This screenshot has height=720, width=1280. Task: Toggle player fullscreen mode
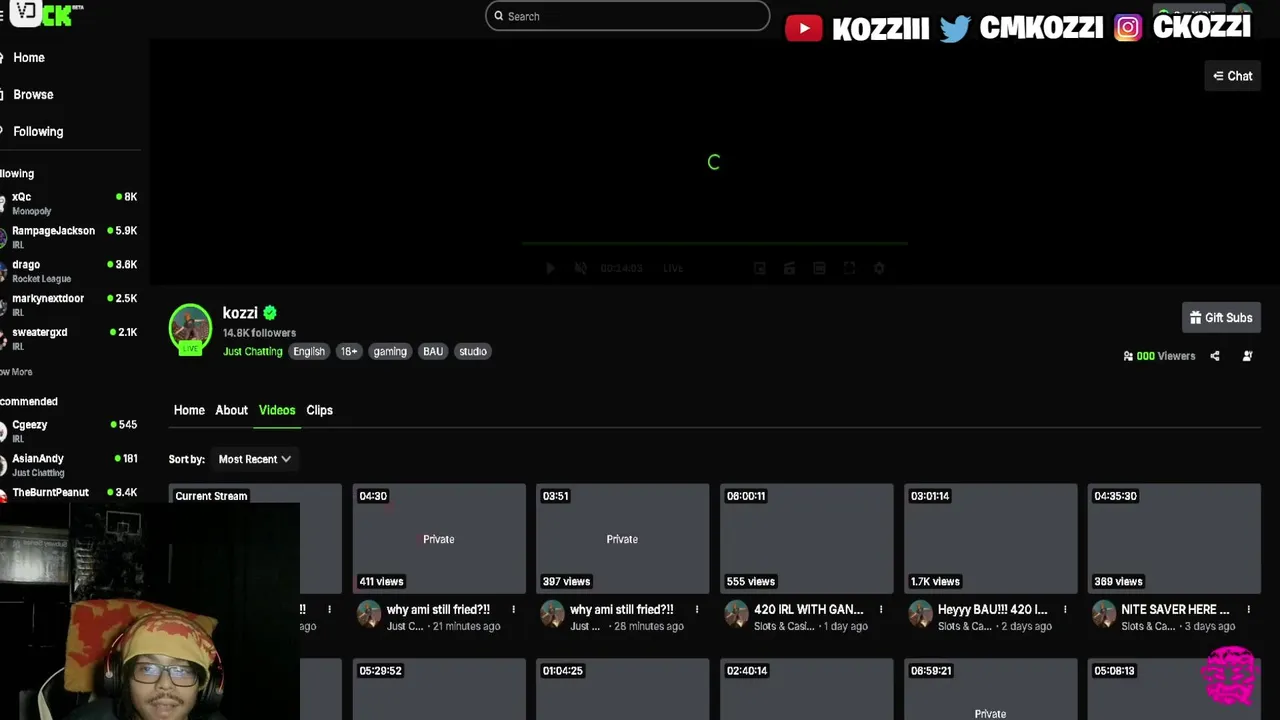click(849, 268)
